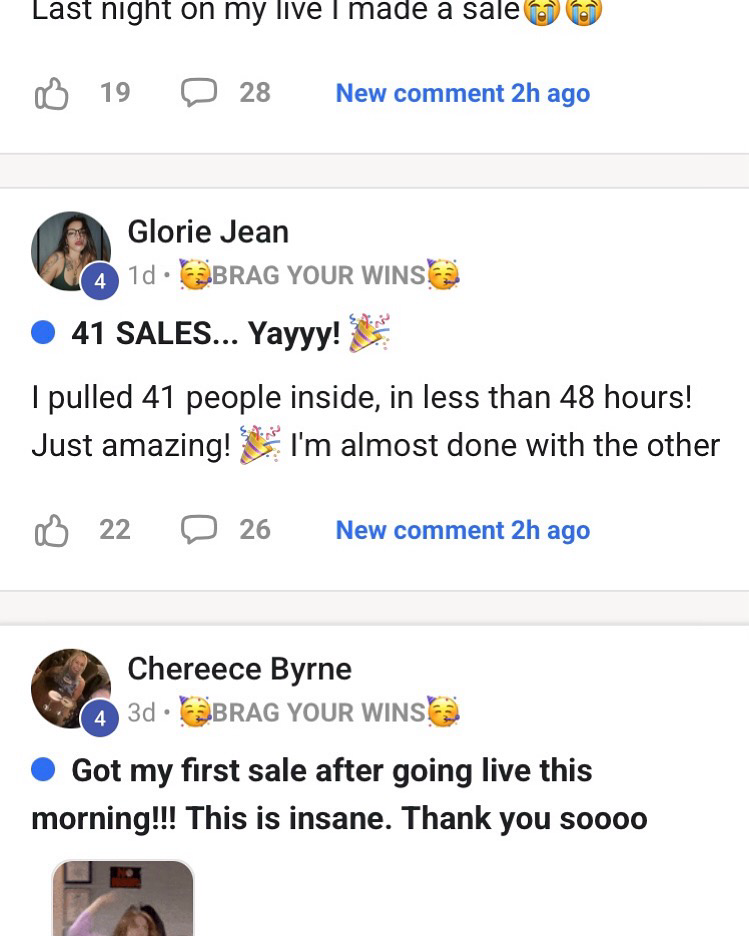This screenshot has height=936, width=749.
Task: Open the Chereece Byrne name link
Action: pyautogui.click(x=239, y=669)
